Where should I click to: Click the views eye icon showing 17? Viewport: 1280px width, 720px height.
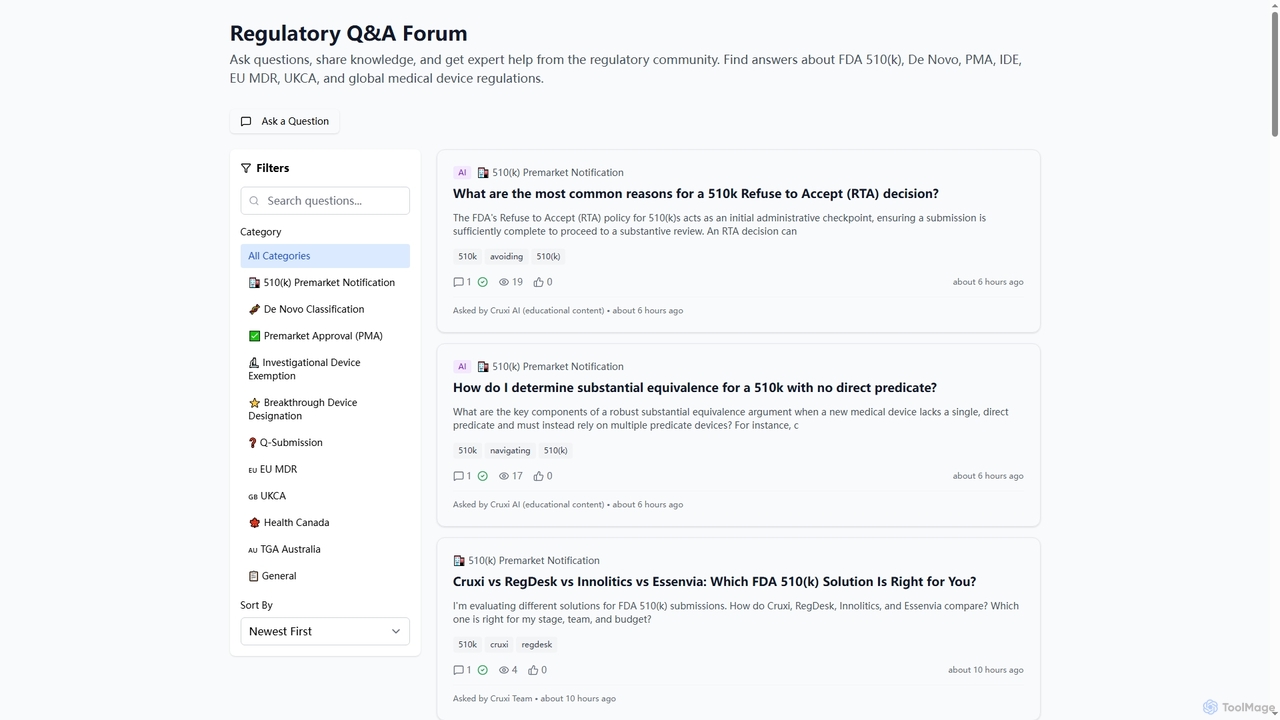(504, 476)
